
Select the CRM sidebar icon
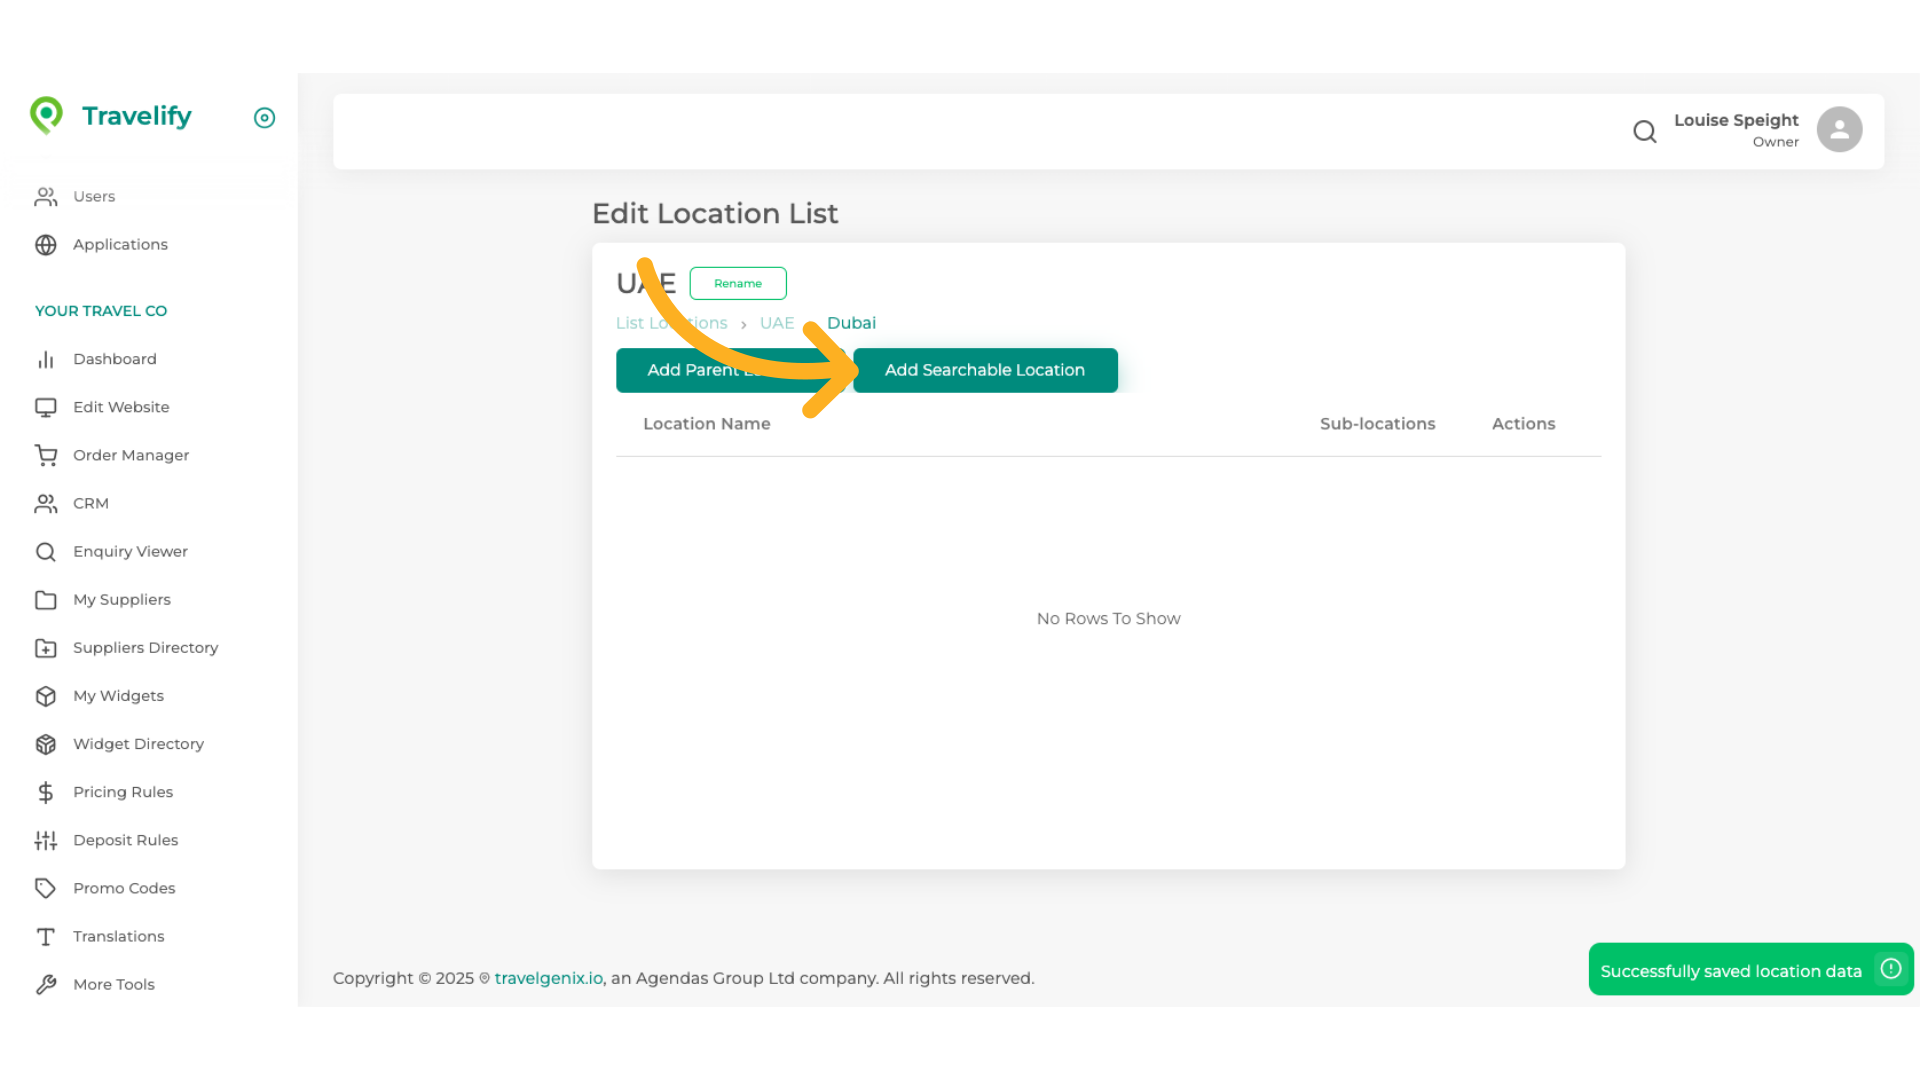(46, 503)
